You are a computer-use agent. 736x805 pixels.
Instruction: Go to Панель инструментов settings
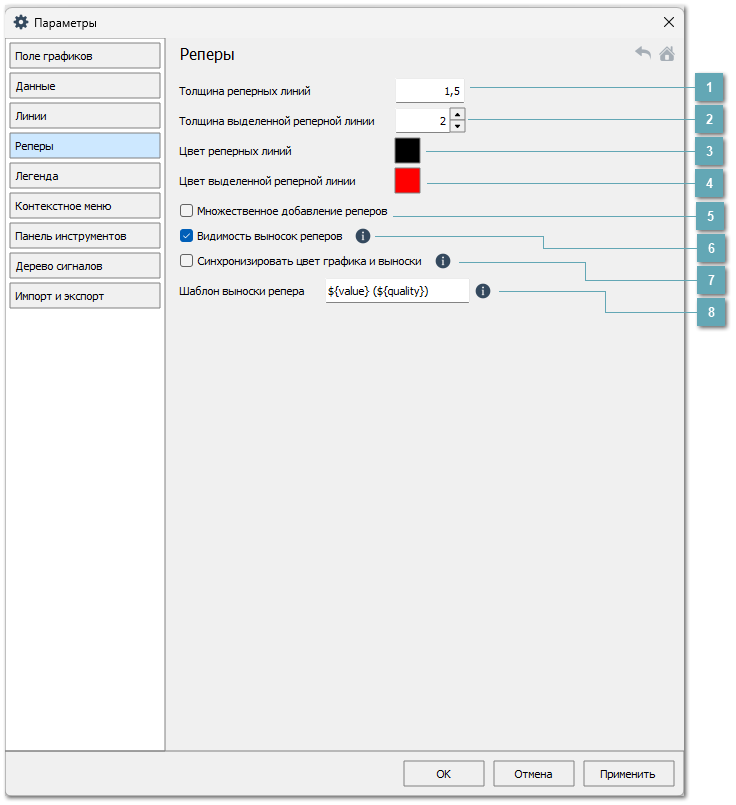click(x=85, y=236)
